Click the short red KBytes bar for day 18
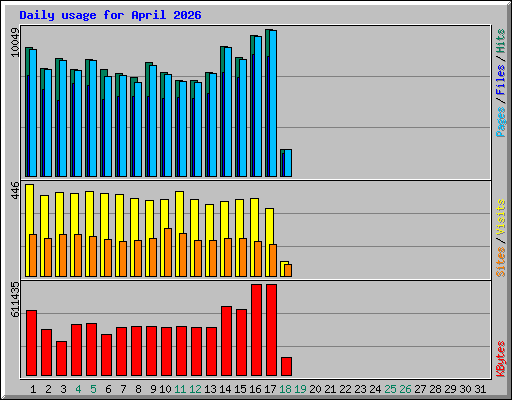Image resolution: width=512 pixels, height=400 pixels. click(286, 366)
